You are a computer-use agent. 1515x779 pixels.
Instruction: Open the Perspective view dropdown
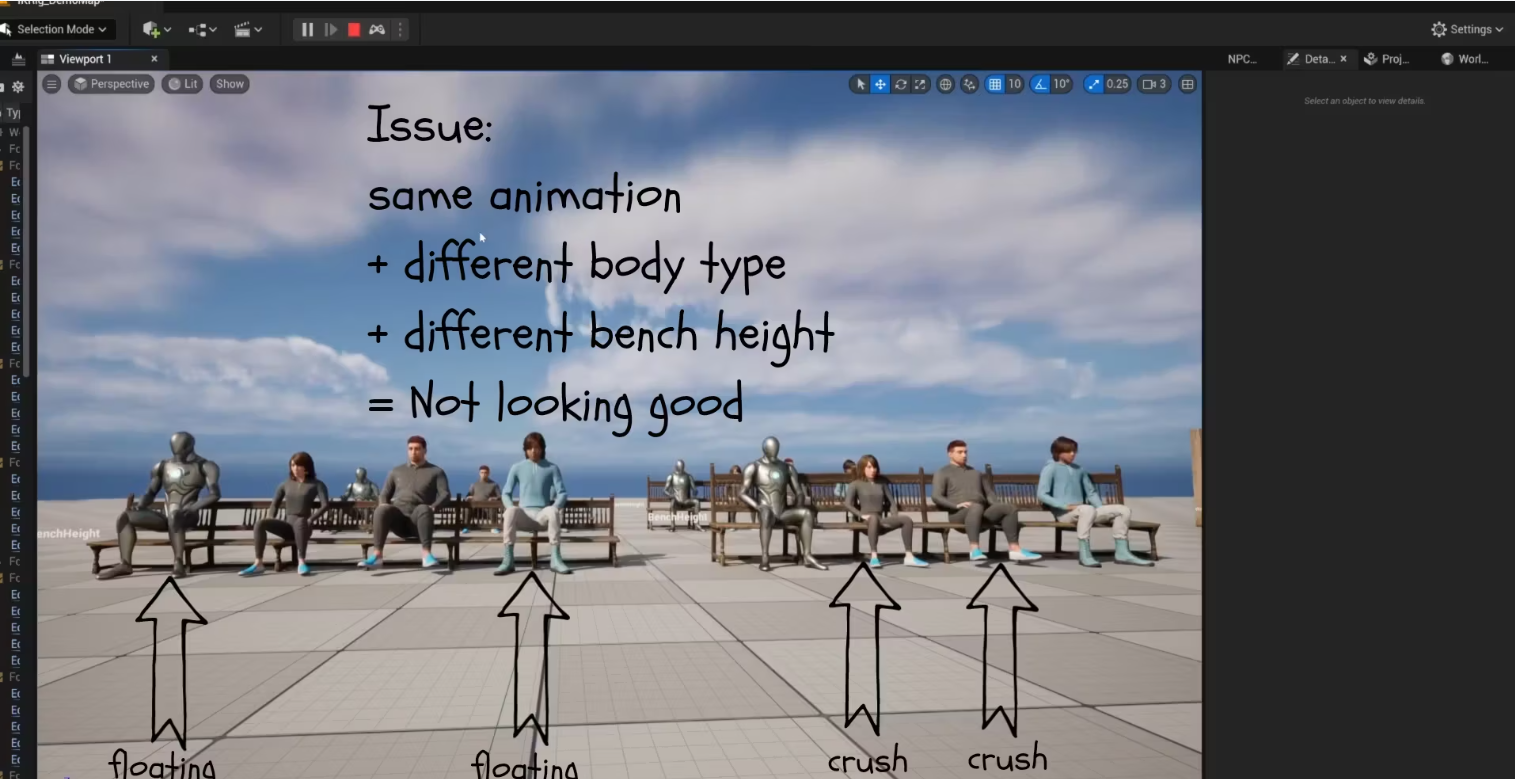click(x=111, y=84)
